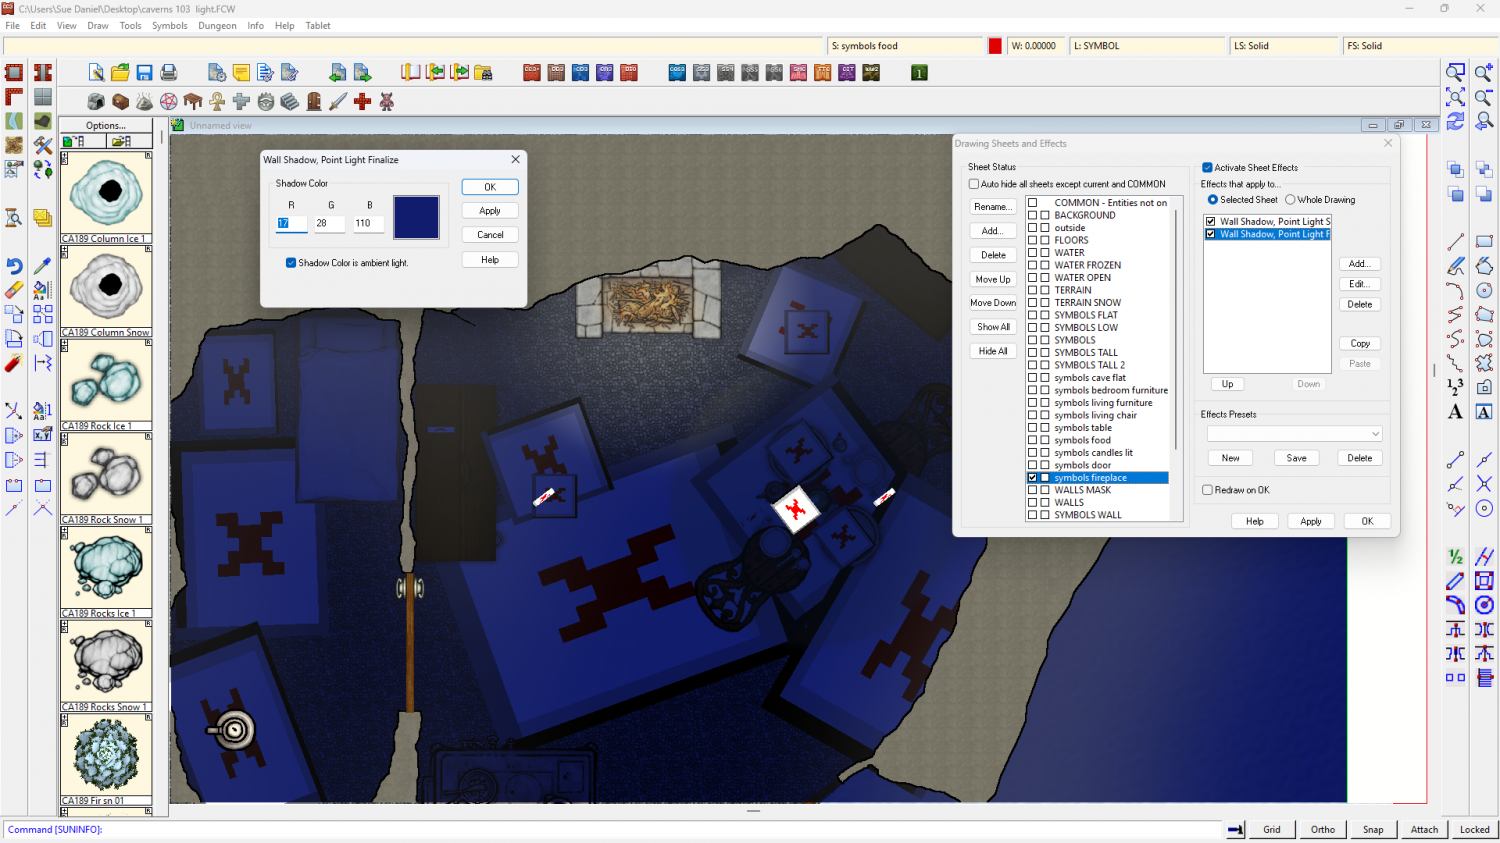Toggle Shadow Color is ambient light checkbox
This screenshot has height=843, width=1500.
point(291,263)
